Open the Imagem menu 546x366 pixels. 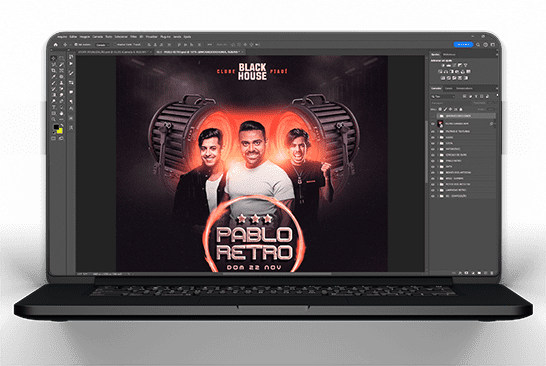pyautogui.click(x=85, y=37)
